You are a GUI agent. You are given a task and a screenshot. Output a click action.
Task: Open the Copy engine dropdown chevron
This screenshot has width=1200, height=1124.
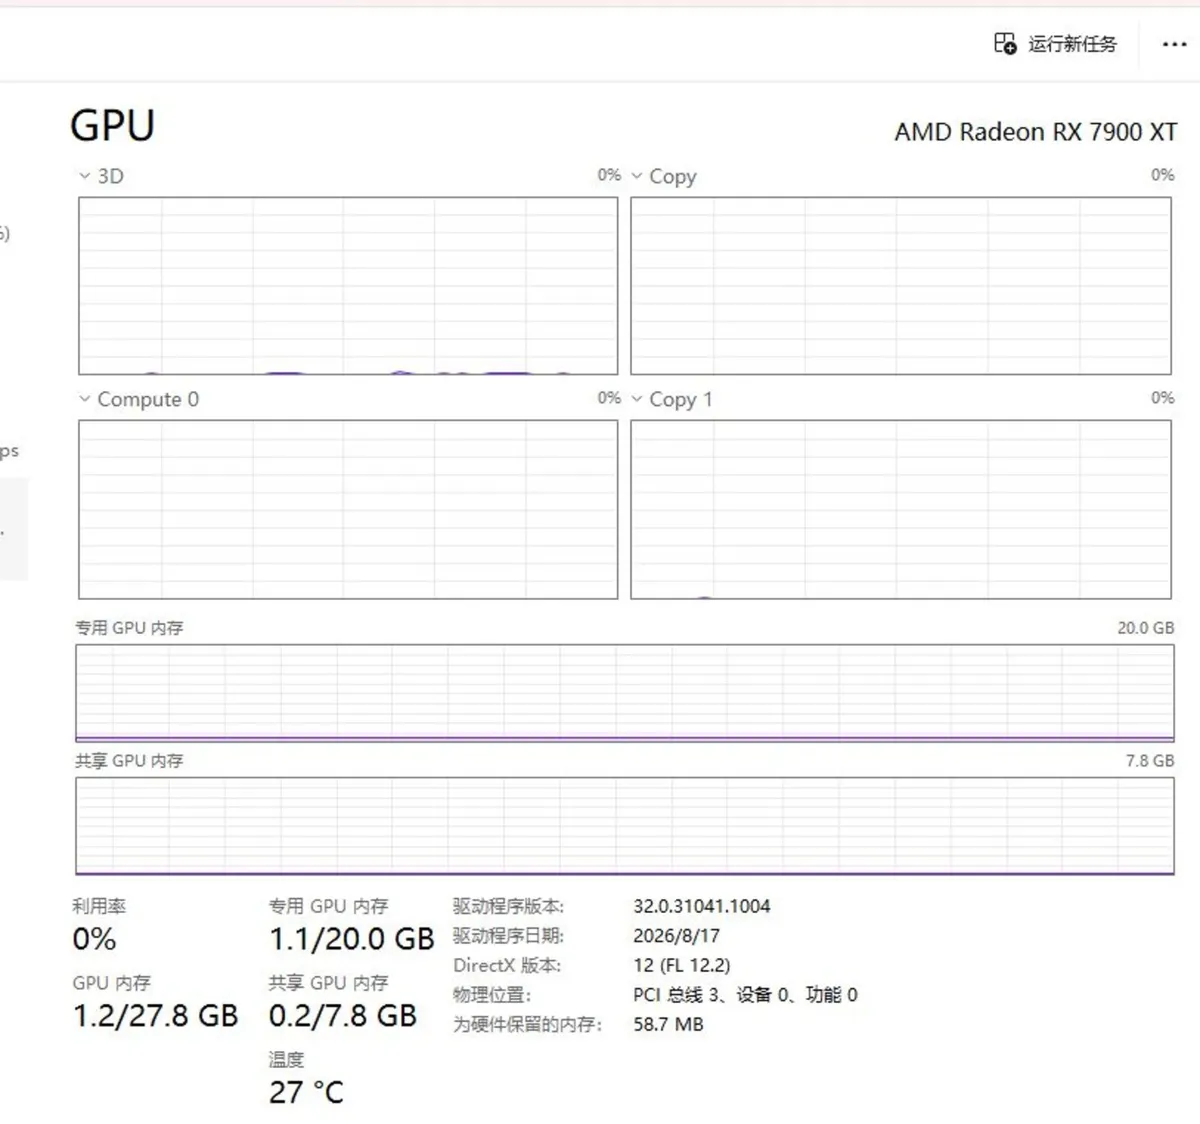[x=637, y=176]
